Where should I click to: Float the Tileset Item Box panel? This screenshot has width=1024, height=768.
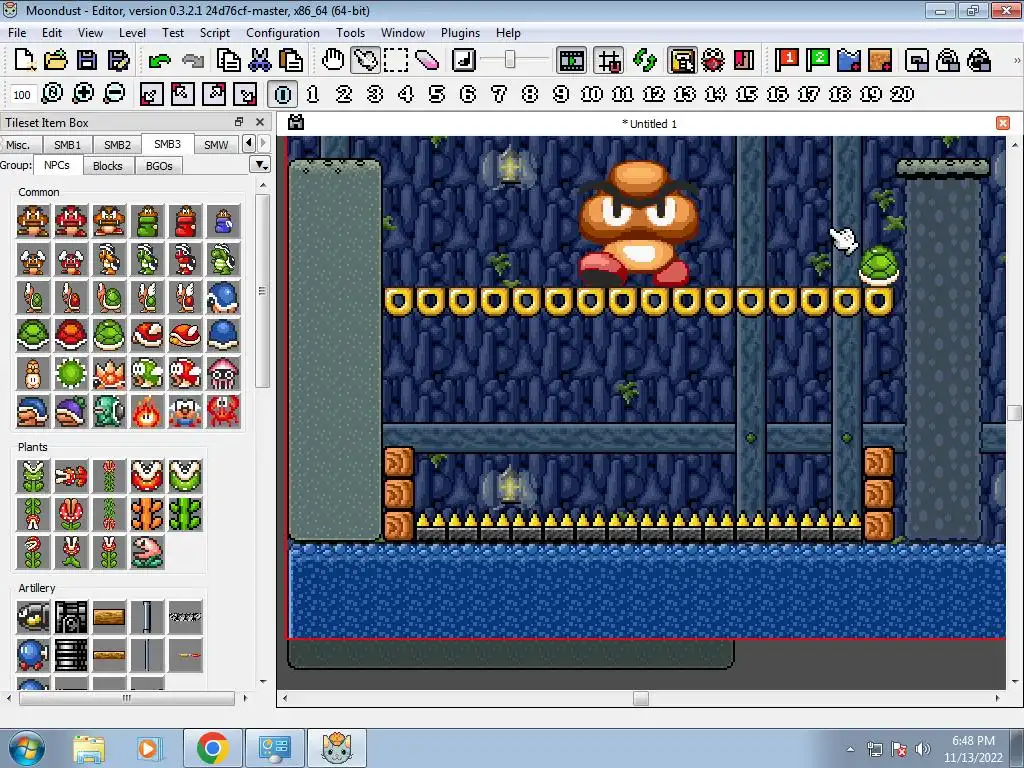(239, 122)
